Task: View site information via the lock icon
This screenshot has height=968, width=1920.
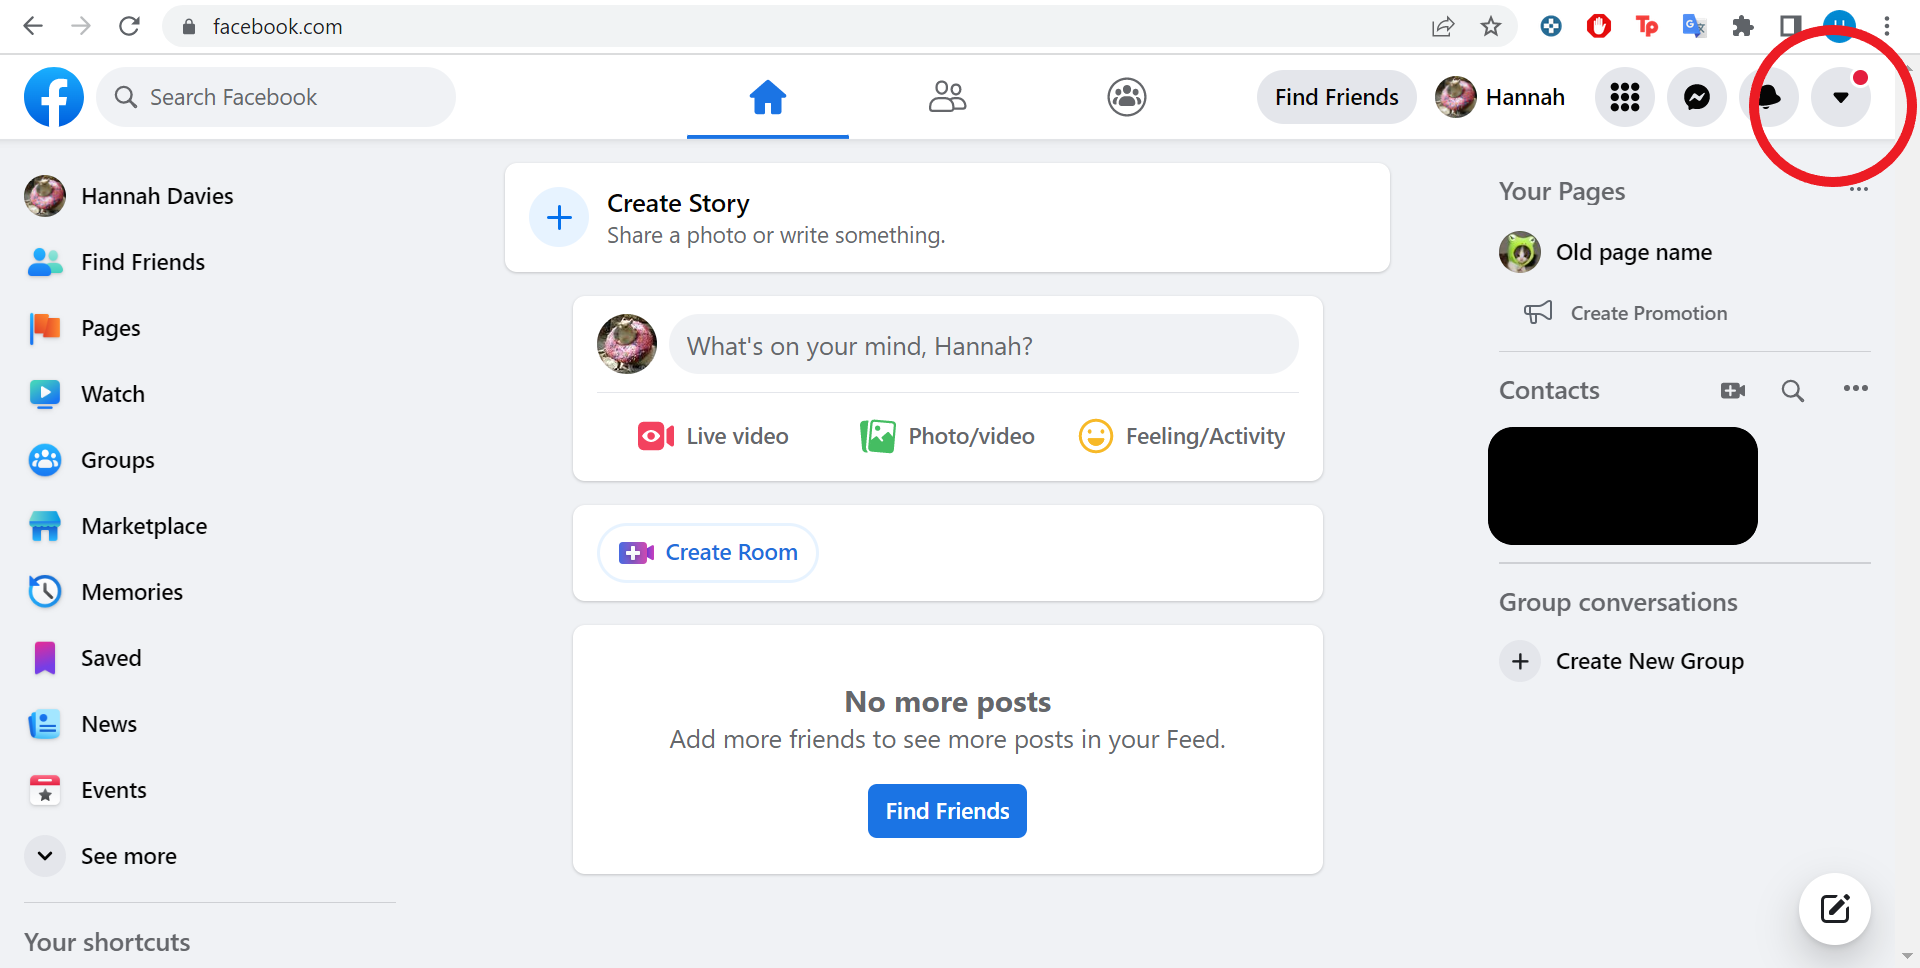Action: click(189, 27)
